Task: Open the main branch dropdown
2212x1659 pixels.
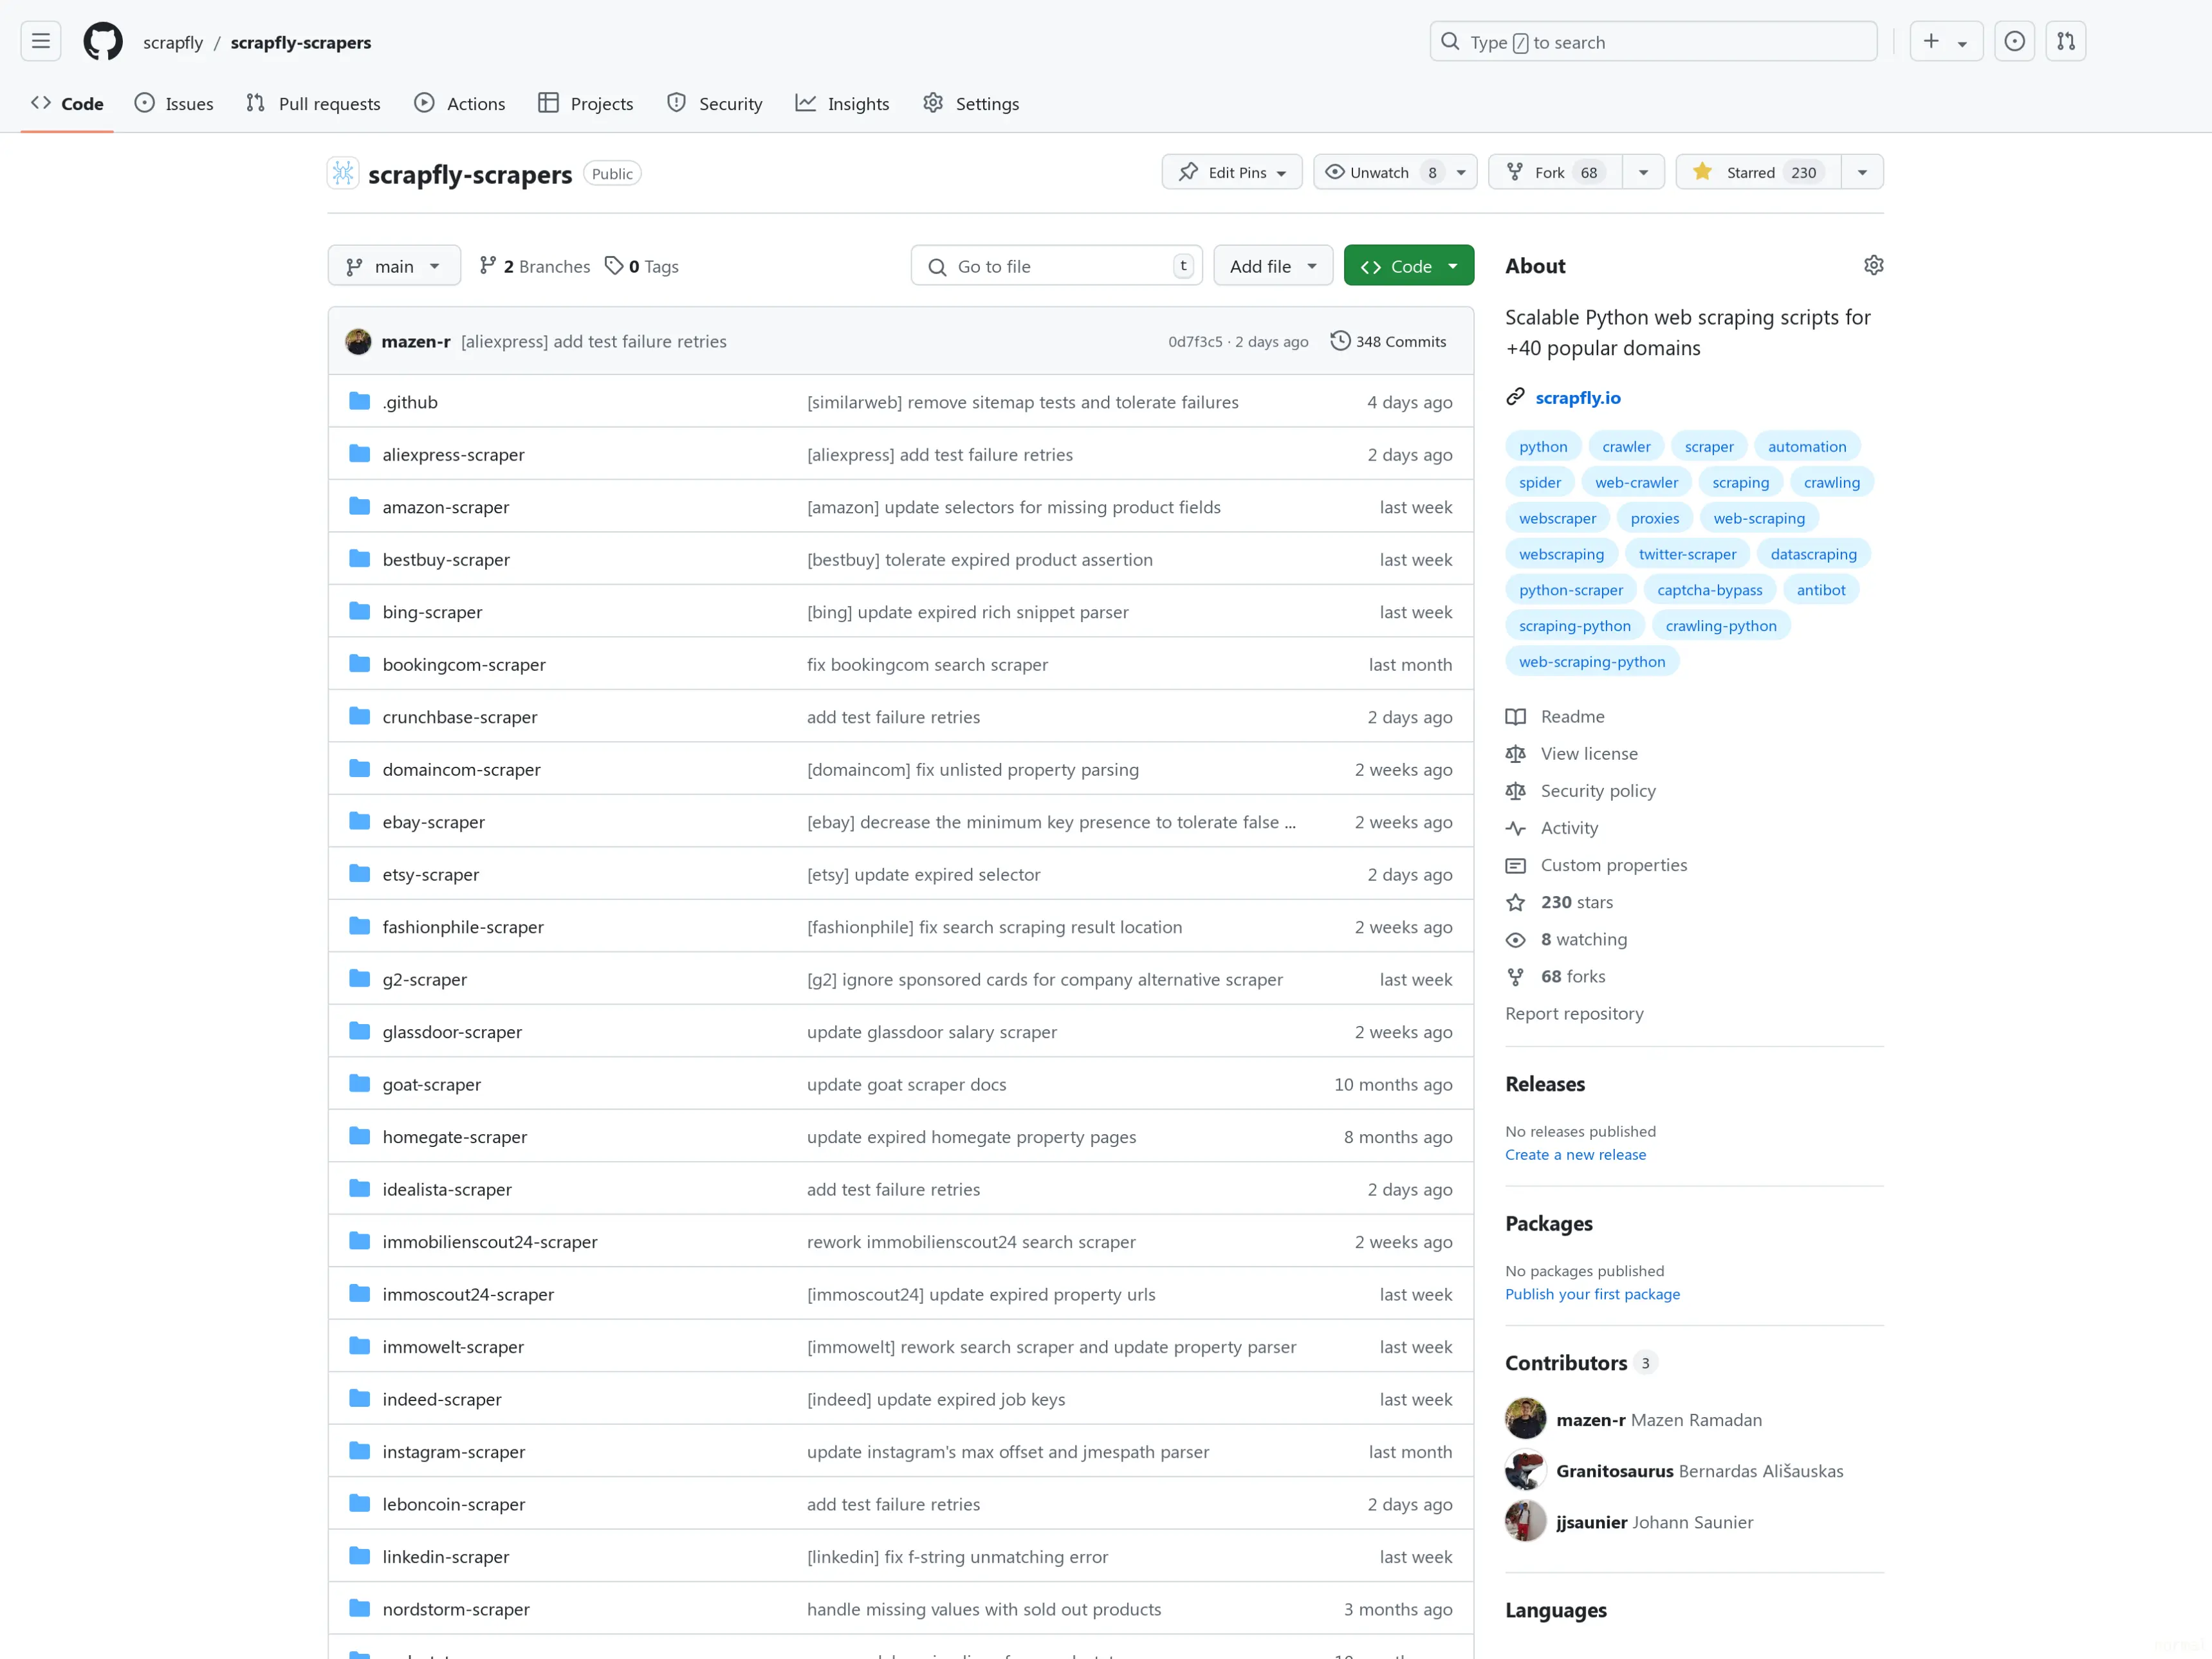Action: [x=393, y=265]
